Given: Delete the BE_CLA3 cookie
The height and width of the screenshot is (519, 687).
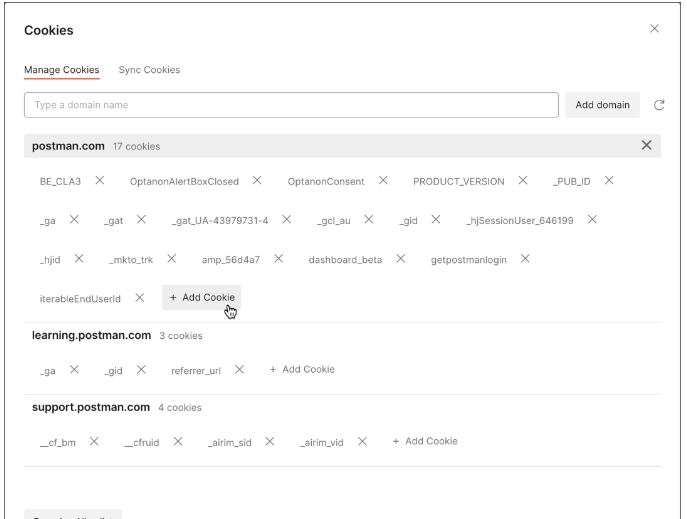Looking at the screenshot, I should click(x=99, y=180).
